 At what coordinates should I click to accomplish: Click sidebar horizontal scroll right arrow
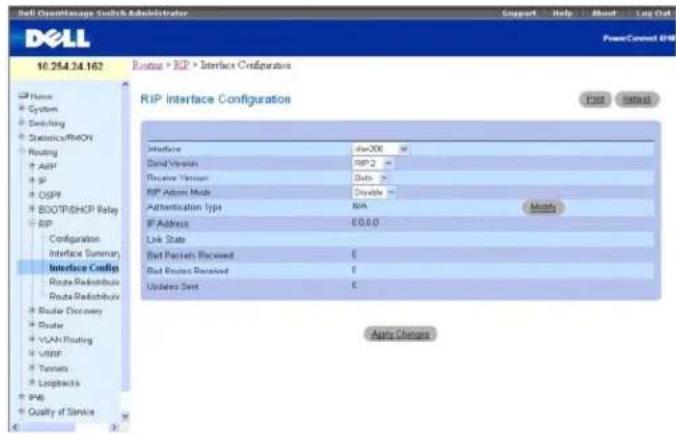114,427
